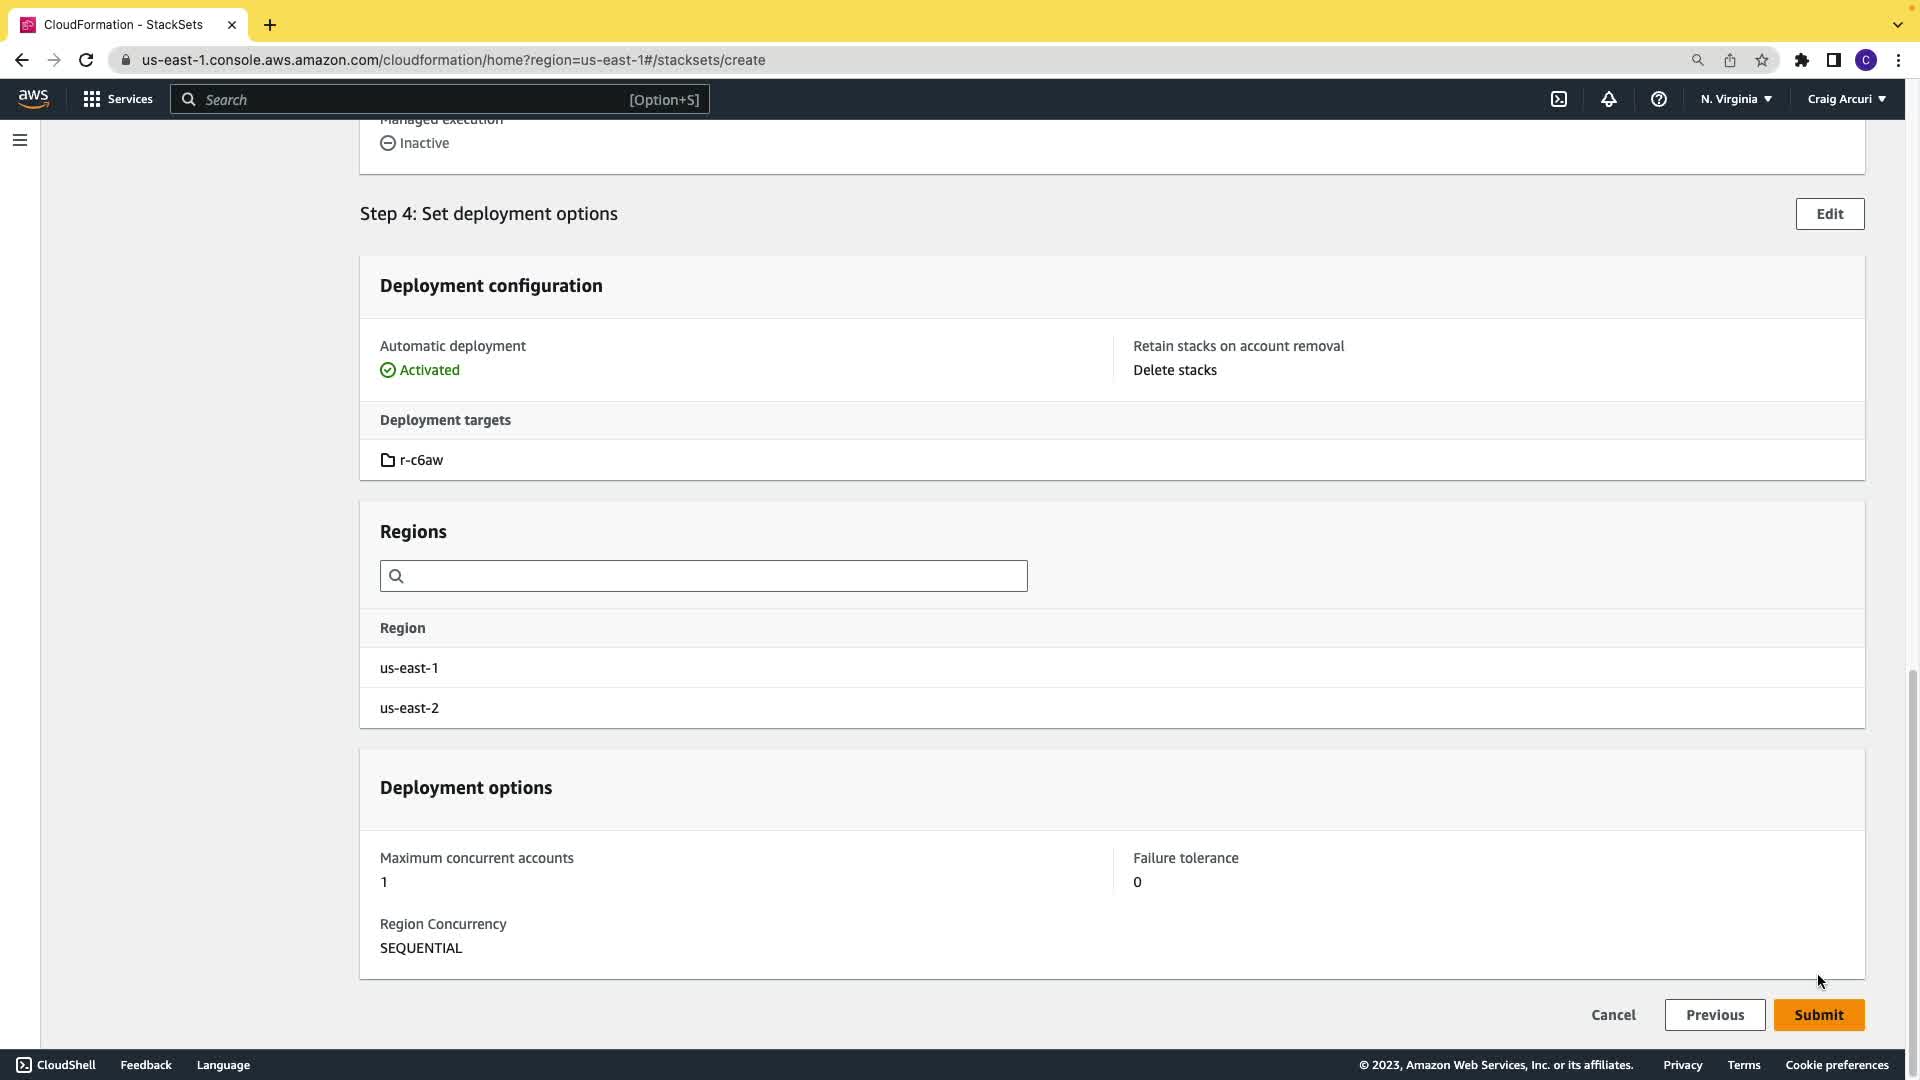1920x1080 pixels.
Task: Click the browser extensions puzzle icon
Action: [1802, 60]
